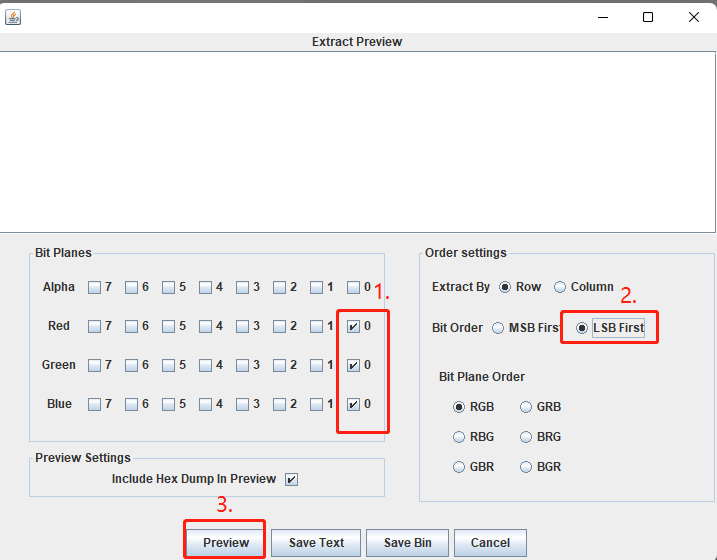Check the Alpha 5 bit plane
The image size is (717, 560).
pos(169,288)
